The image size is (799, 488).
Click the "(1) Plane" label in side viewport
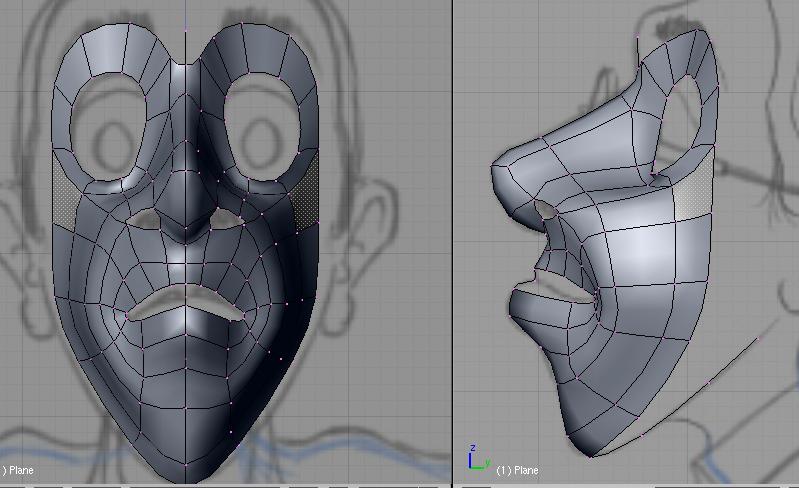517,470
